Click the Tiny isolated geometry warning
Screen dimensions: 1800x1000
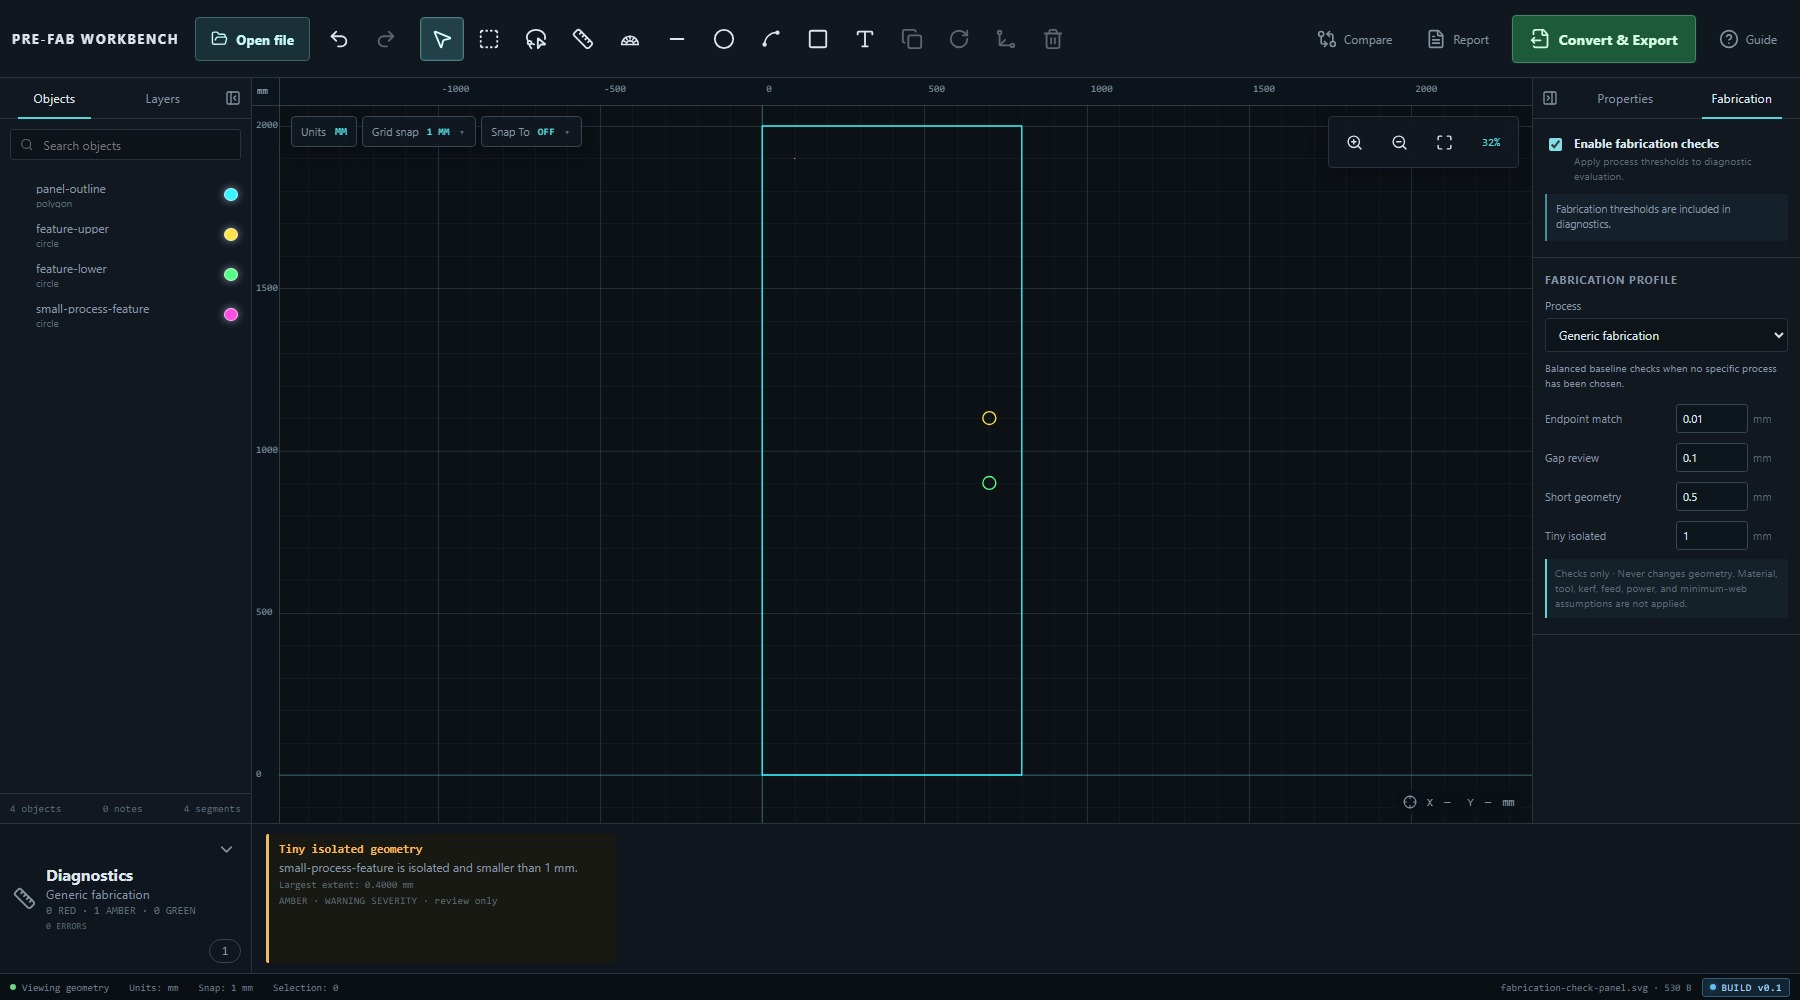pyautogui.click(x=441, y=898)
